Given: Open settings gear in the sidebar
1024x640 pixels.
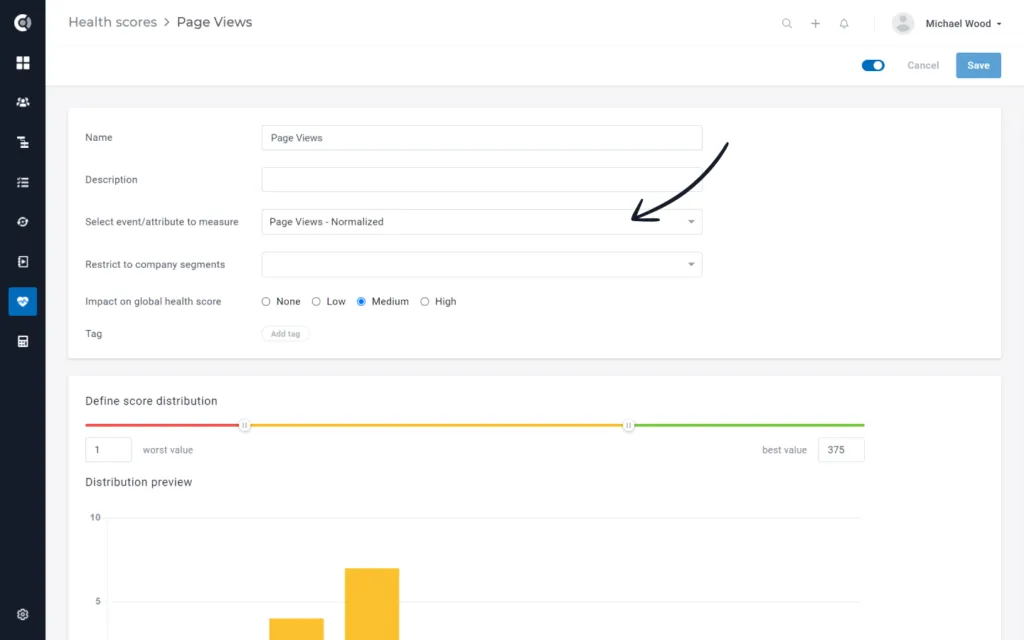Looking at the screenshot, I should (23, 615).
